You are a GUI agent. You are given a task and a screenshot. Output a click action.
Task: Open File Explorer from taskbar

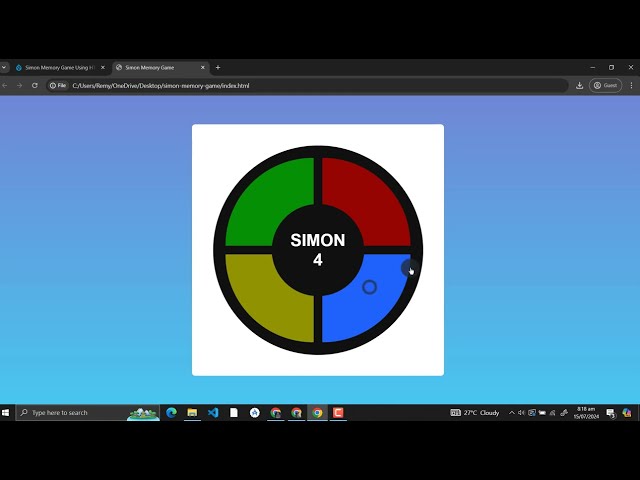click(x=192, y=413)
